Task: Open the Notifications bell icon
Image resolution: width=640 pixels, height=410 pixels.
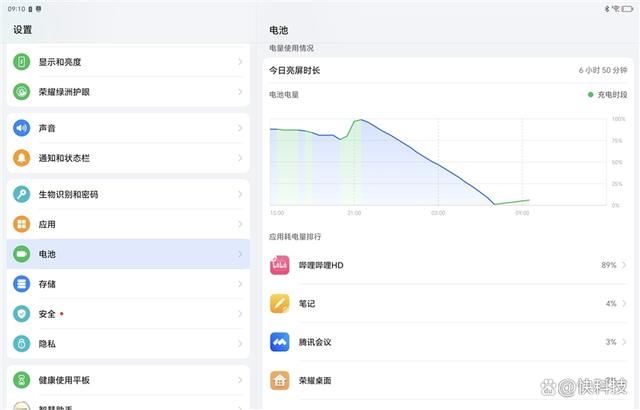Action: [x=21, y=158]
